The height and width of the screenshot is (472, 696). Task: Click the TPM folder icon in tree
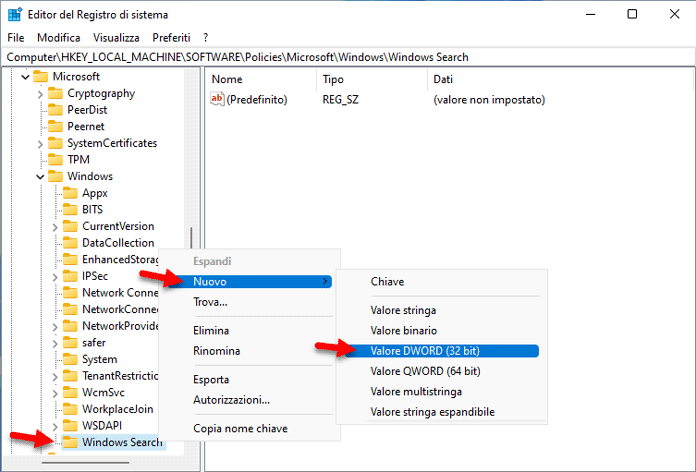pyautogui.click(x=54, y=160)
